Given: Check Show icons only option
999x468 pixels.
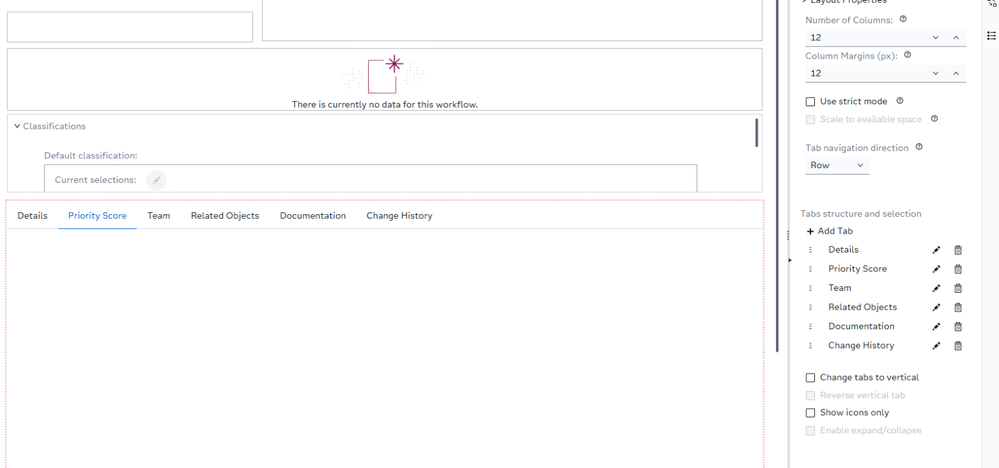Looking at the screenshot, I should (810, 413).
